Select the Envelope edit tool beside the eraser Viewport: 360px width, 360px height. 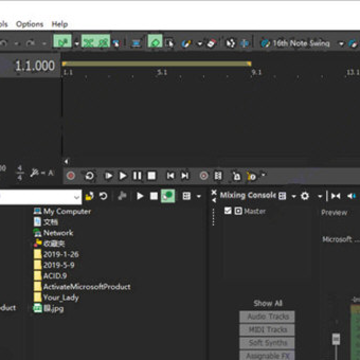click(x=186, y=43)
